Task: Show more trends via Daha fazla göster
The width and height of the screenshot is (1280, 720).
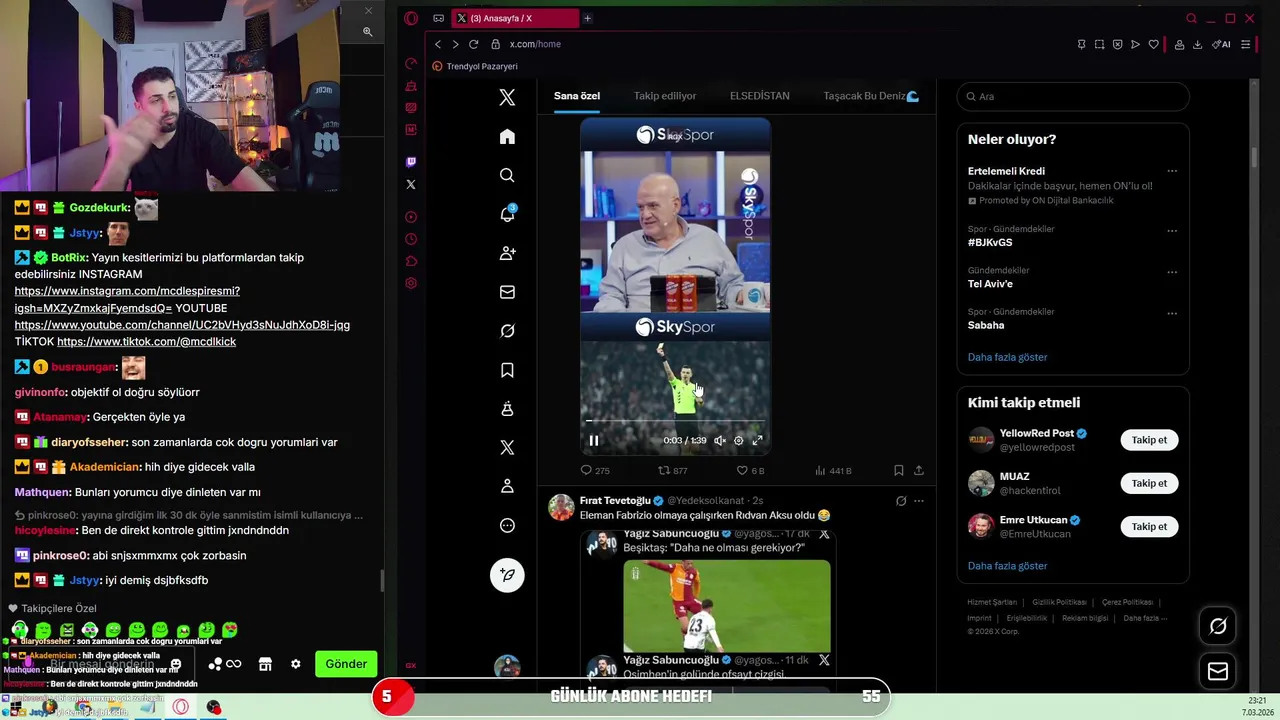Action: [x=1007, y=357]
